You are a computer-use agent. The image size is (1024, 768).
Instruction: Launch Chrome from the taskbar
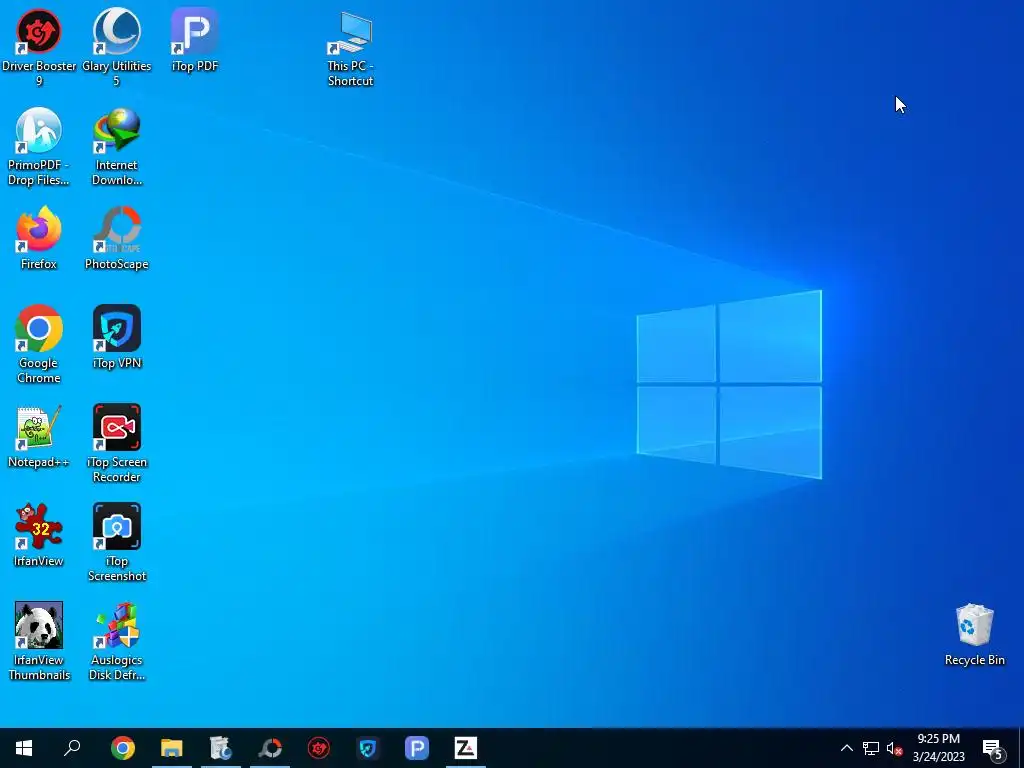pyautogui.click(x=123, y=748)
